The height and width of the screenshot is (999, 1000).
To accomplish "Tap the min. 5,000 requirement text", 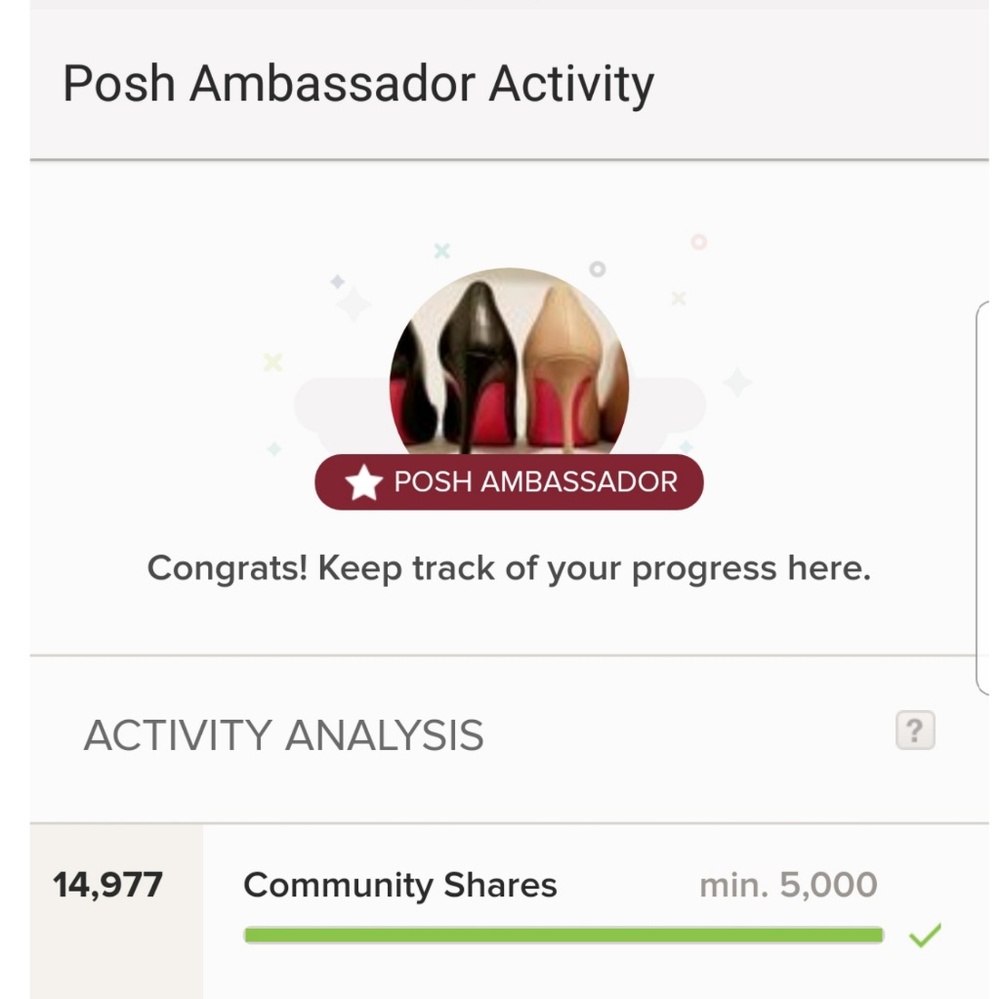I will [788, 885].
